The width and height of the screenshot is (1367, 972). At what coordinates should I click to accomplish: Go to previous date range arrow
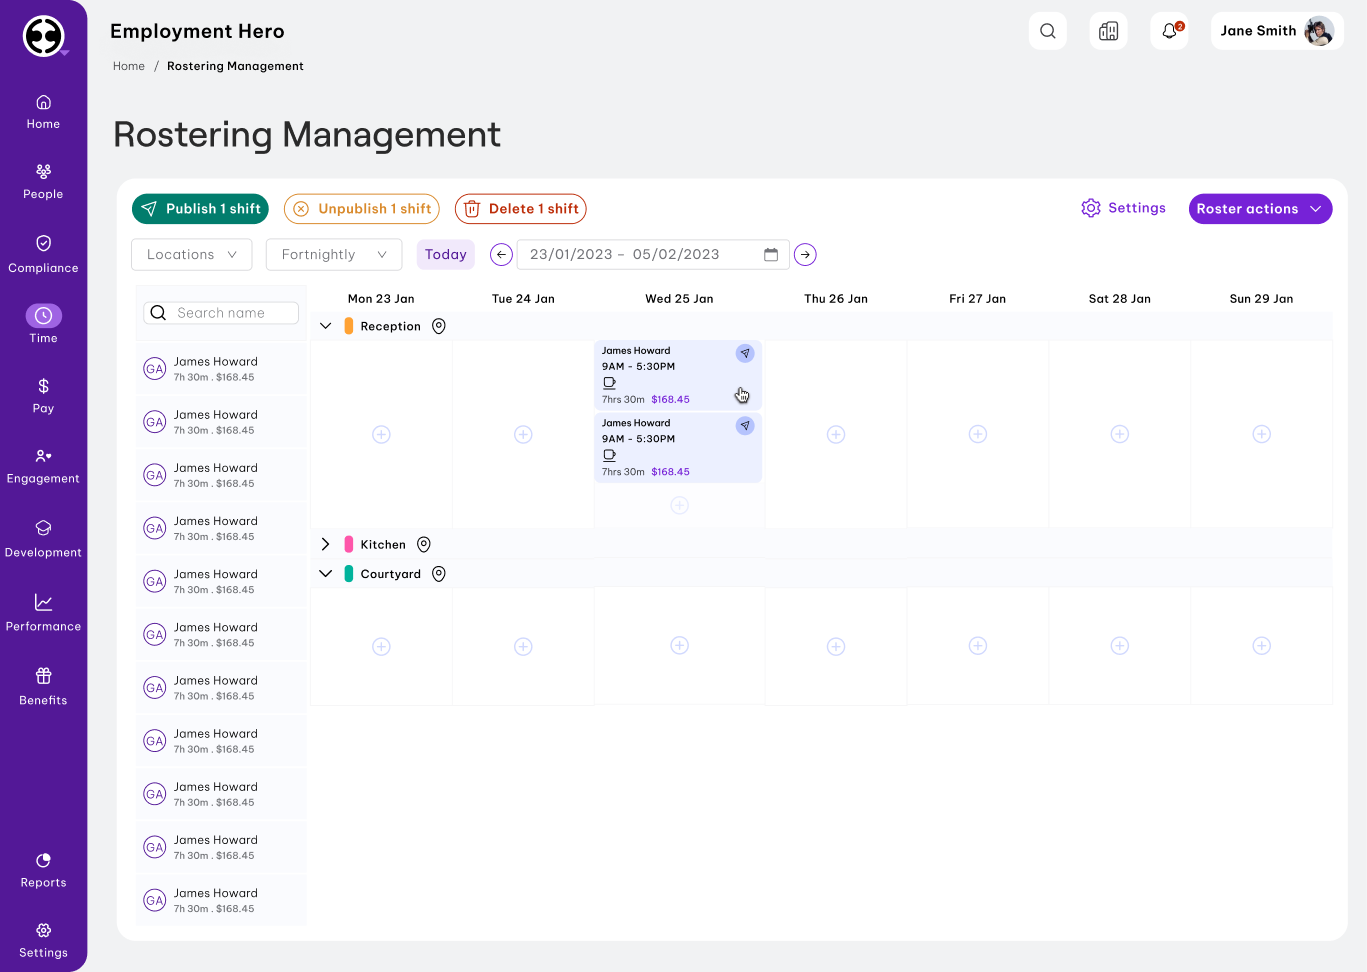pyautogui.click(x=501, y=255)
